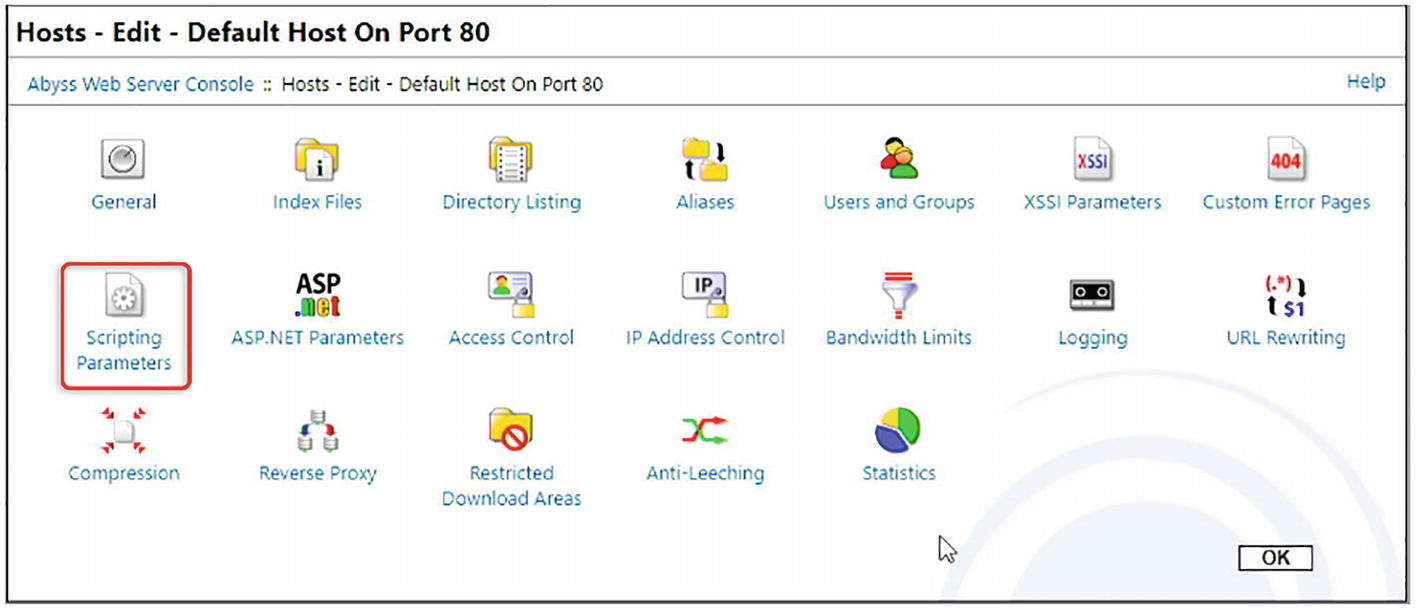The height and width of the screenshot is (611, 1417).
Task: Select the Aliases folder icon
Action: pos(705,160)
